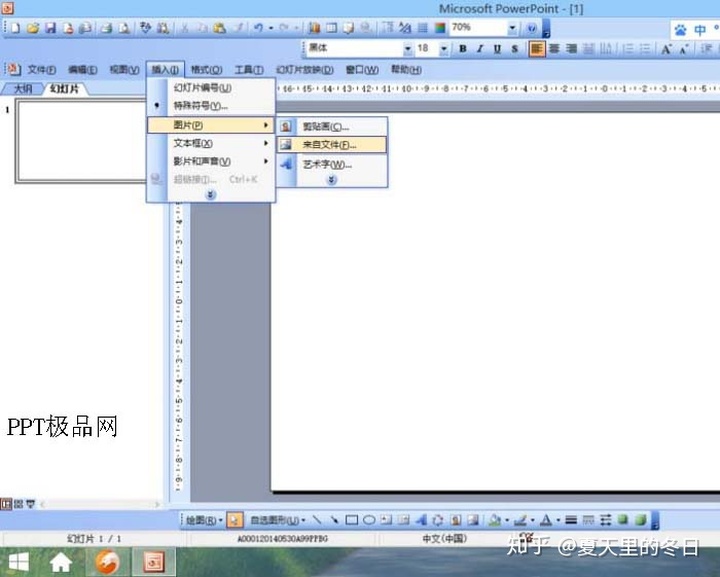Toggle Align Left alignment

click(537, 49)
